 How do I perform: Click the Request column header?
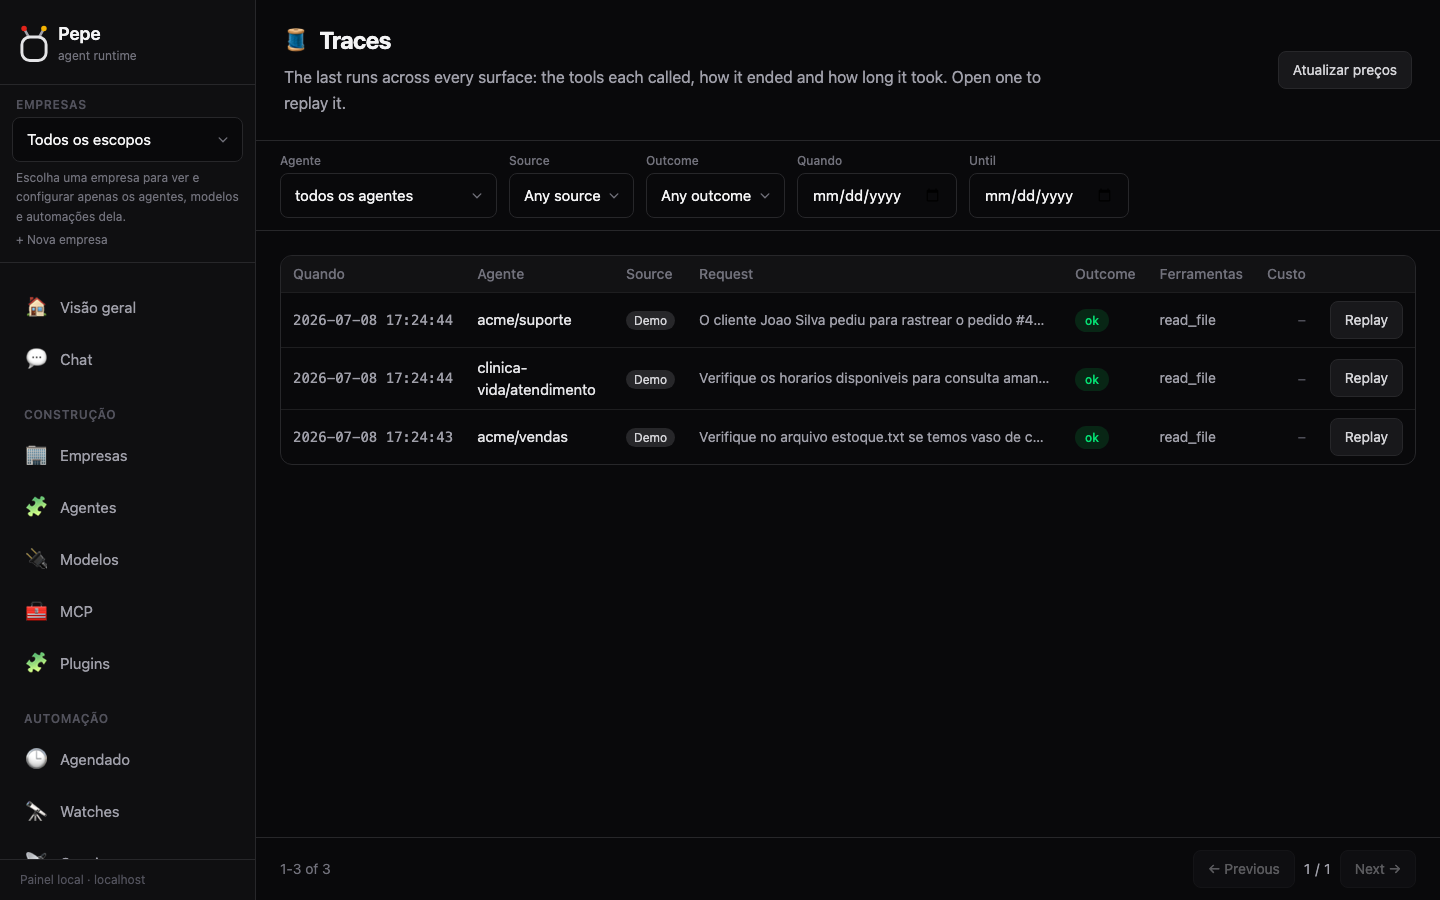click(726, 274)
